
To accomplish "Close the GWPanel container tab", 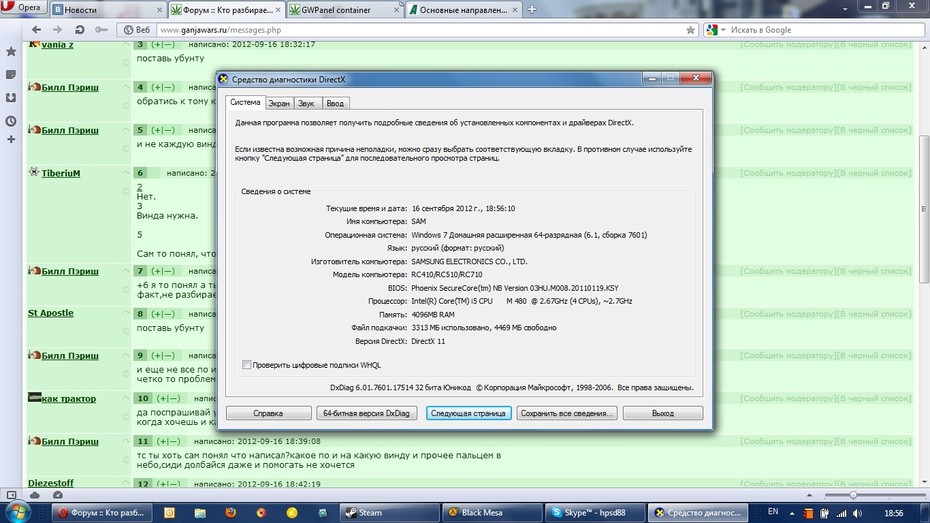I will point(396,10).
